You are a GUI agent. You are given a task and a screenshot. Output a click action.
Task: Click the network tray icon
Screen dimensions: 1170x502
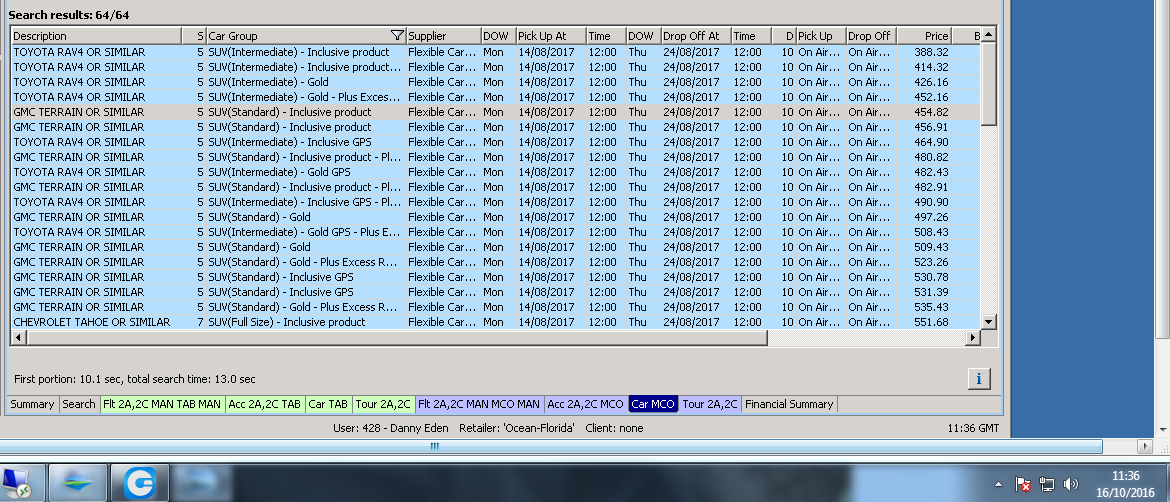pyautogui.click(x=1046, y=484)
